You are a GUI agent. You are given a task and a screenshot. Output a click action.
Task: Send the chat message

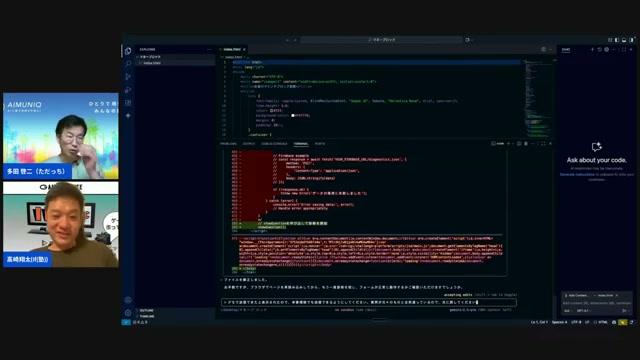pos(624,311)
